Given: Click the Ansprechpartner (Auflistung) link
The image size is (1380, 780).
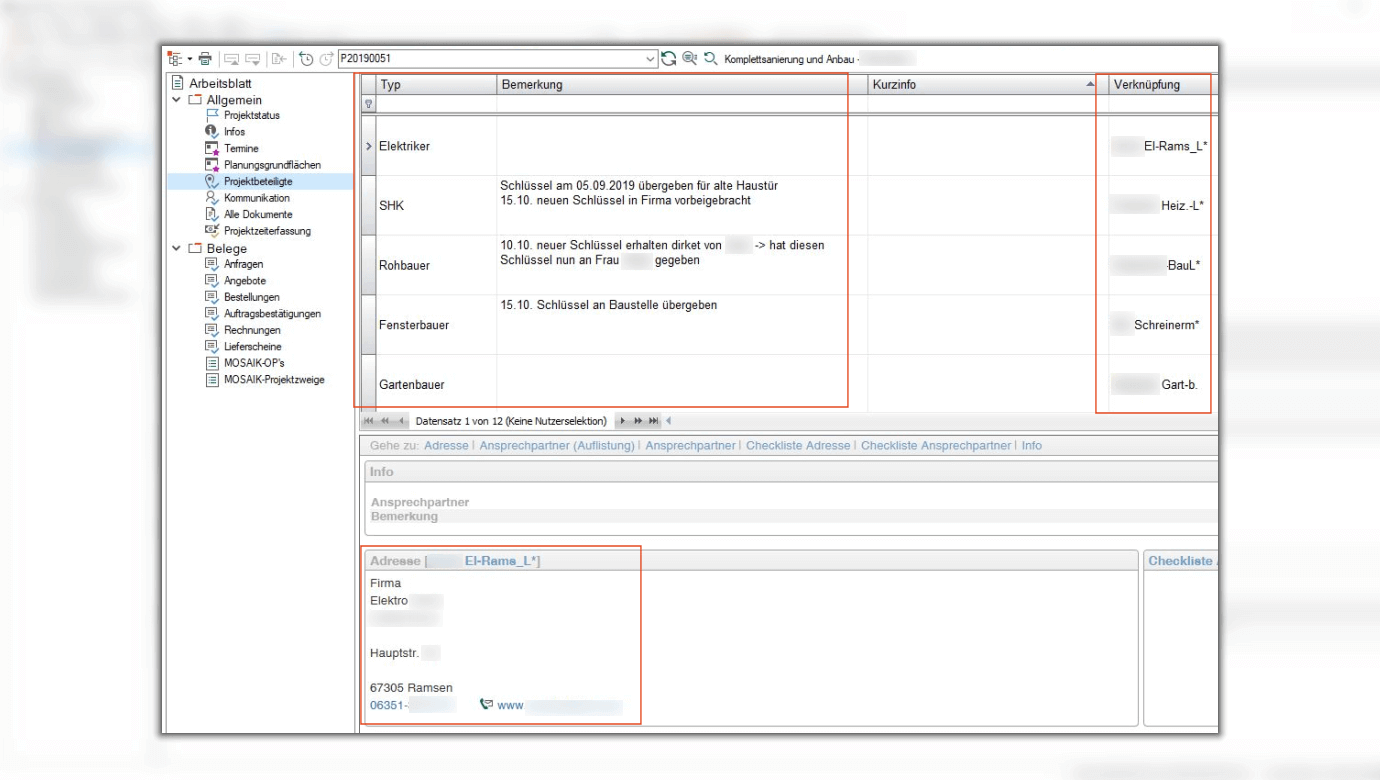Looking at the screenshot, I should [x=556, y=446].
